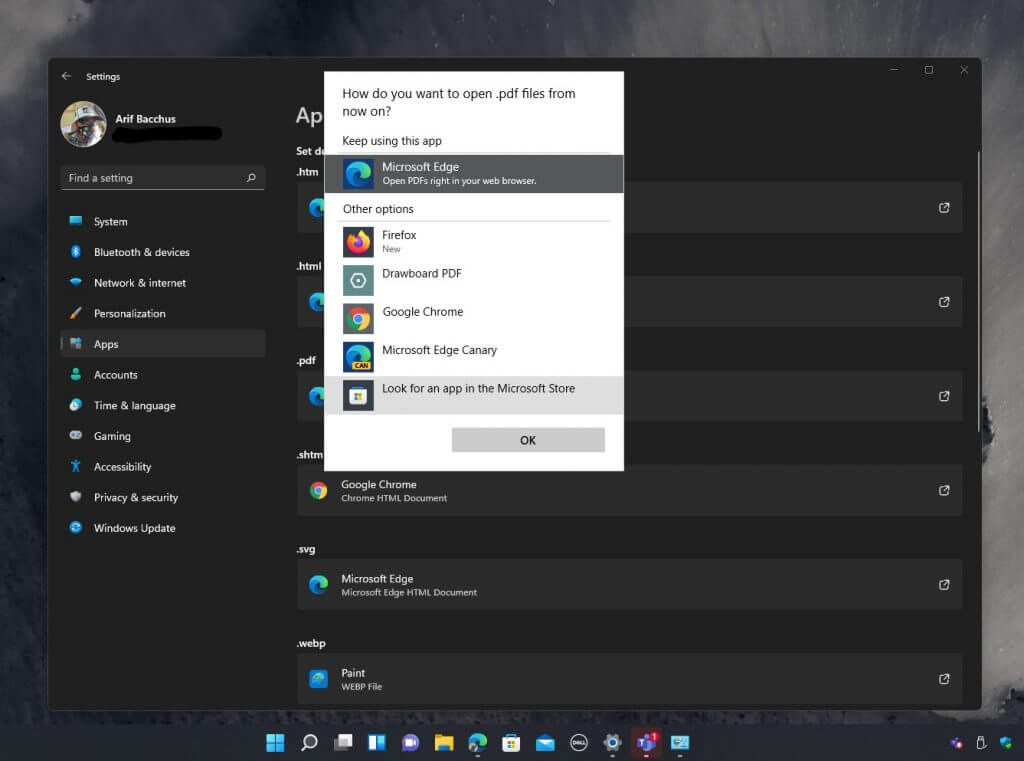Open Microsoft Teams from the taskbar
Image resolution: width=1024 pixels, height=761 pixels.
[646, 743]
